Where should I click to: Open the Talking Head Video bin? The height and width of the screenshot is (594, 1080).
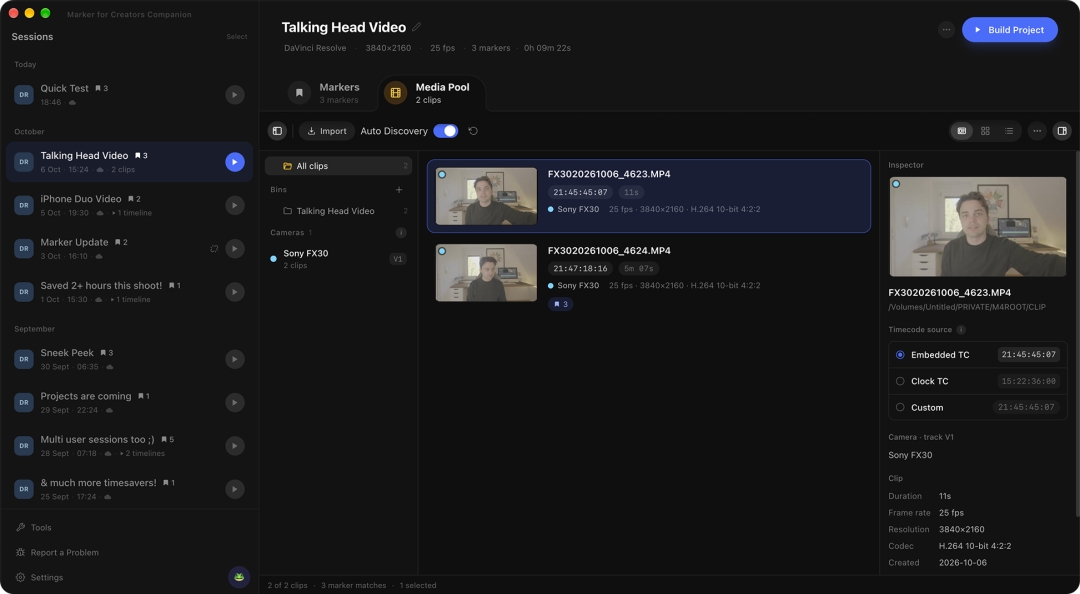[x=338, y=211]
